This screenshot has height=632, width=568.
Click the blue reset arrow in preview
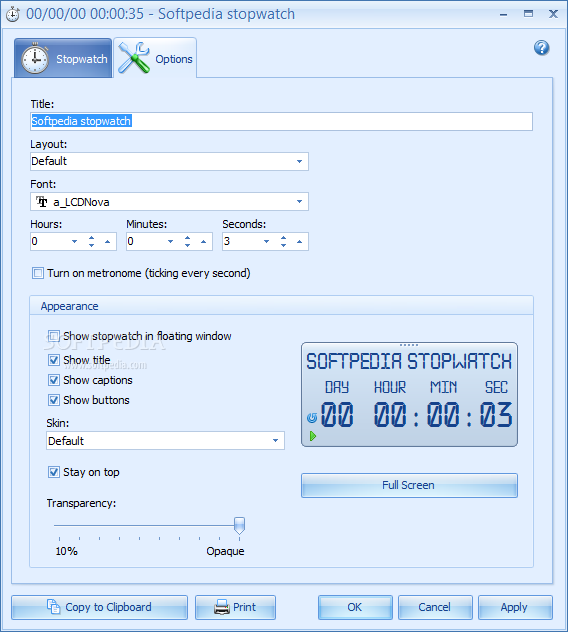pos(312,418)
